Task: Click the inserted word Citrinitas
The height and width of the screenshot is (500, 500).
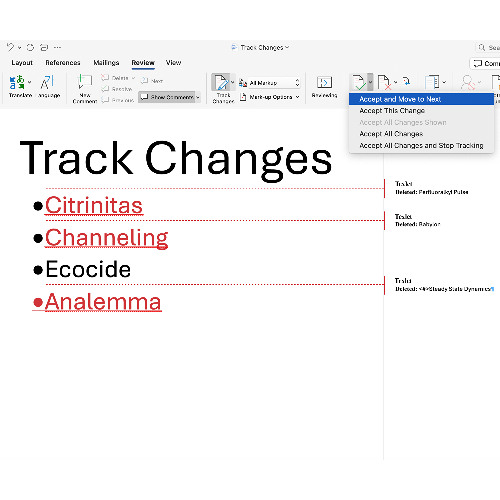Action: click(94, 205)
